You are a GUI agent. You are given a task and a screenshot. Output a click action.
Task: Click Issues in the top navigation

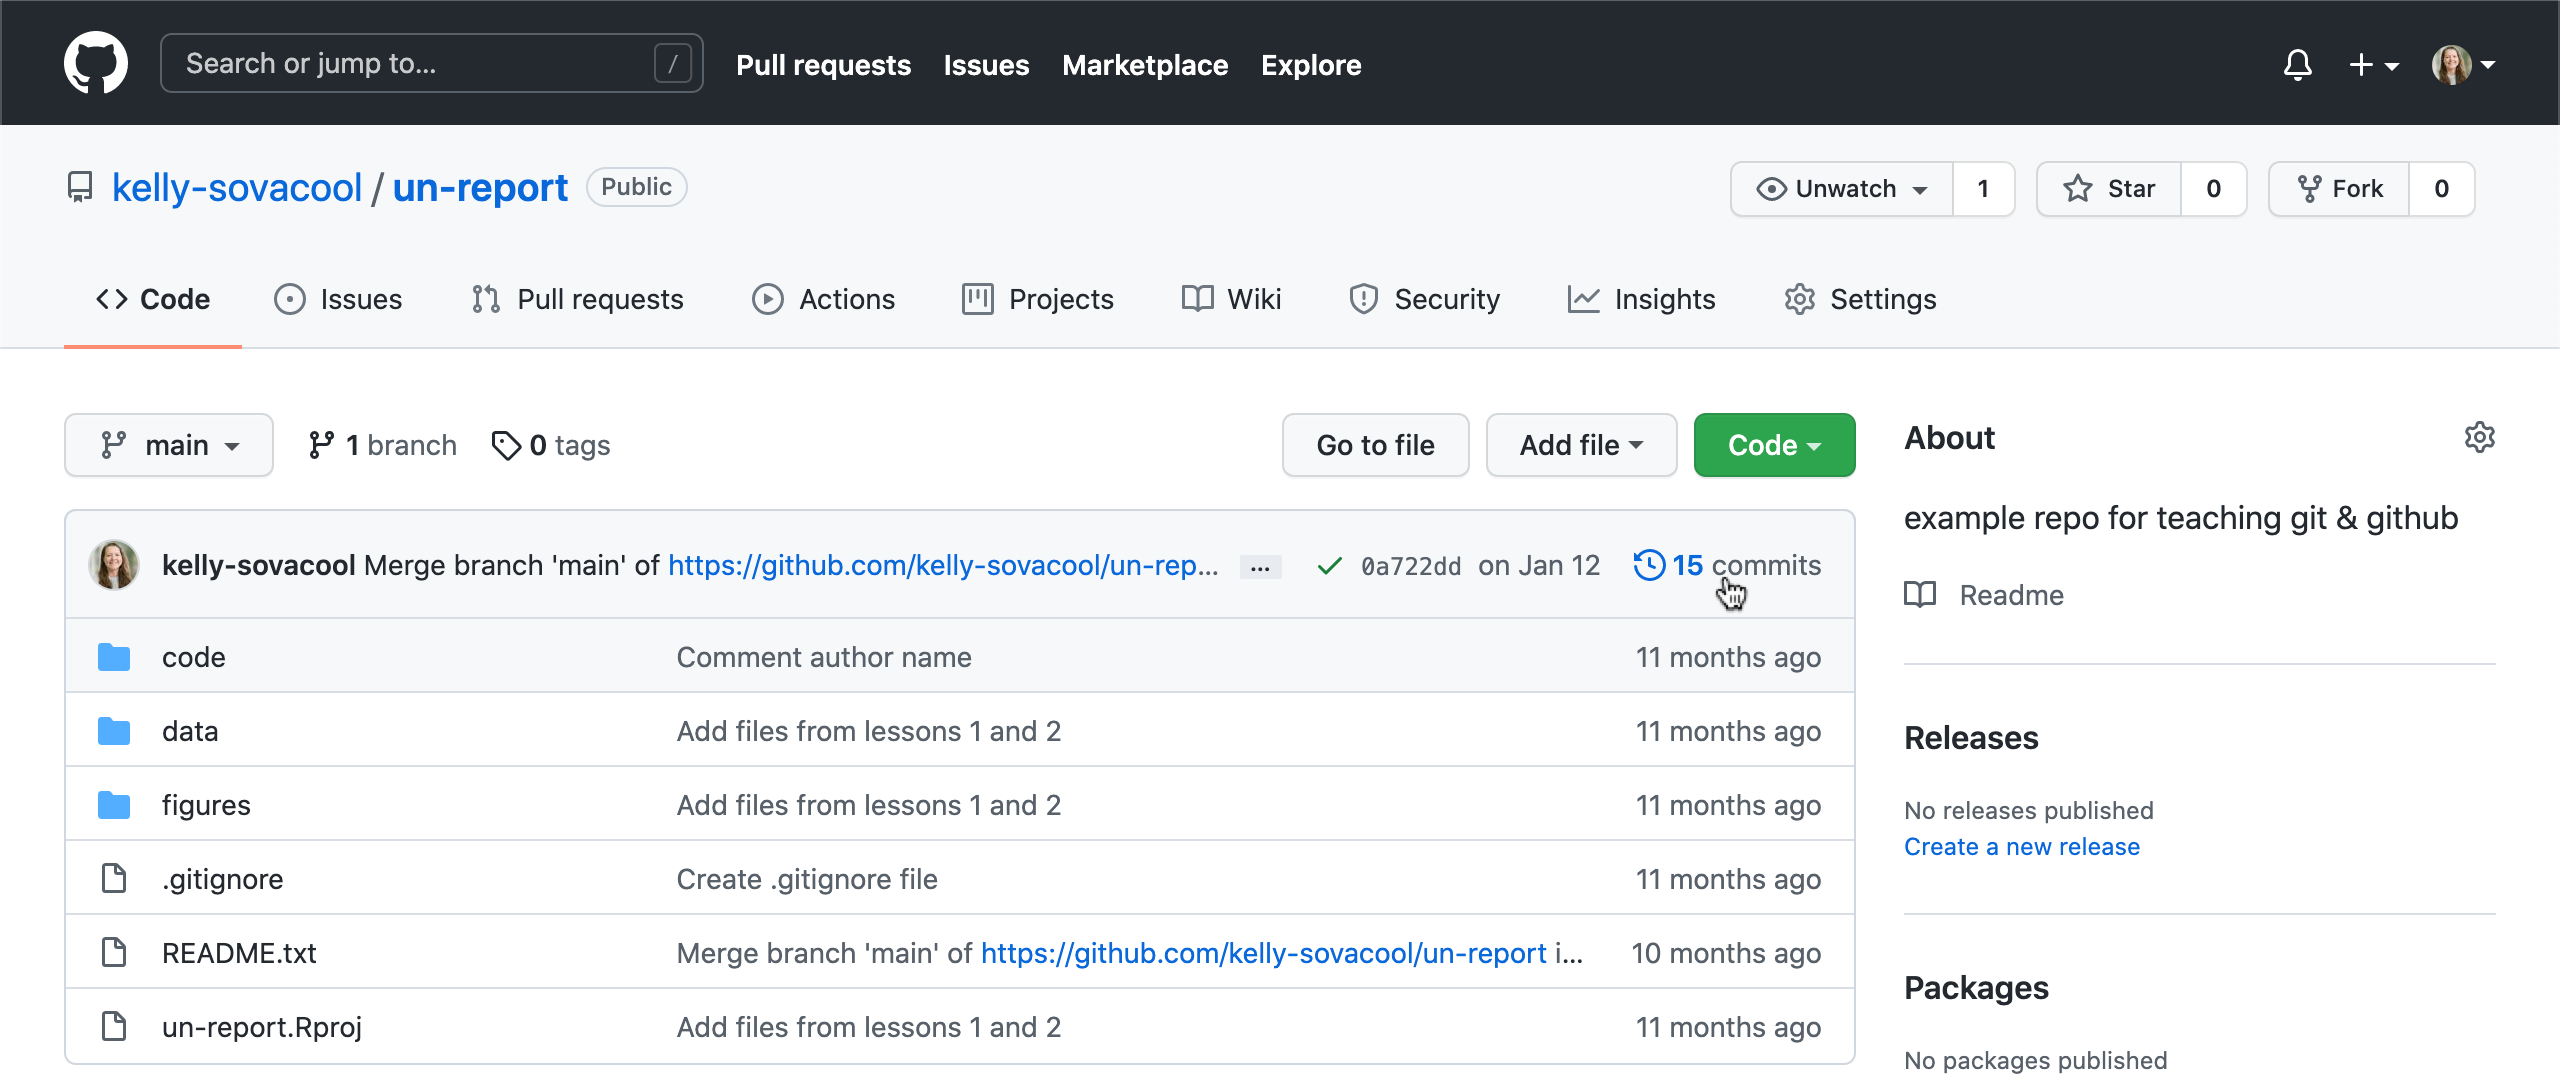tap(986, 65)
